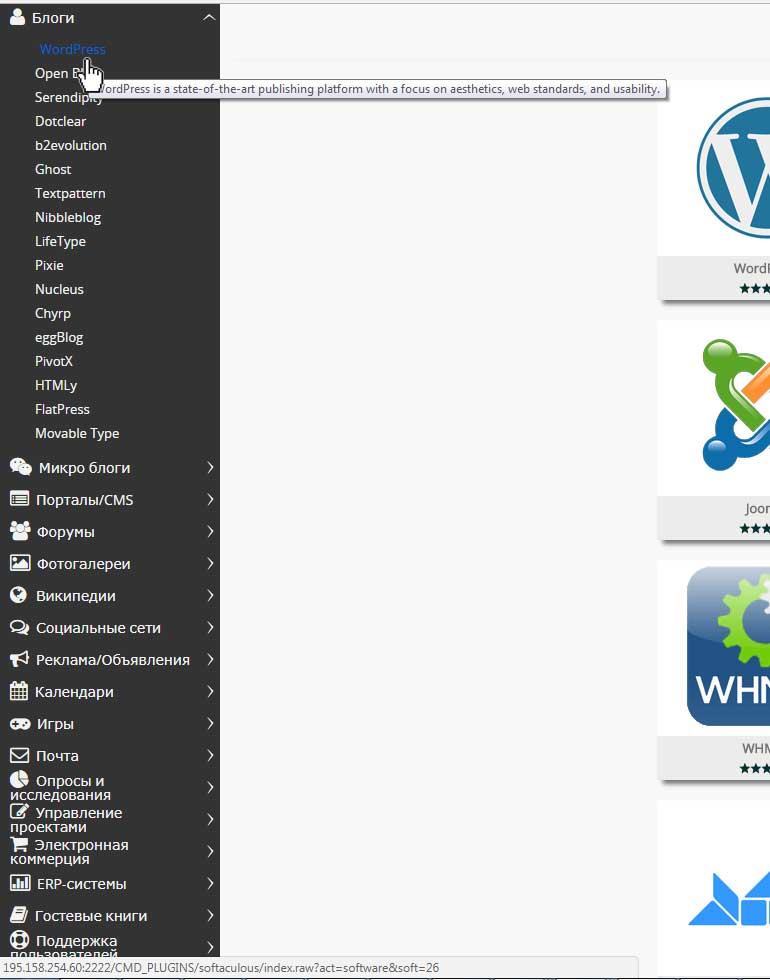
Task: Open the FlatPress entry
Action: pyautogui.click(x=62, y=409)
